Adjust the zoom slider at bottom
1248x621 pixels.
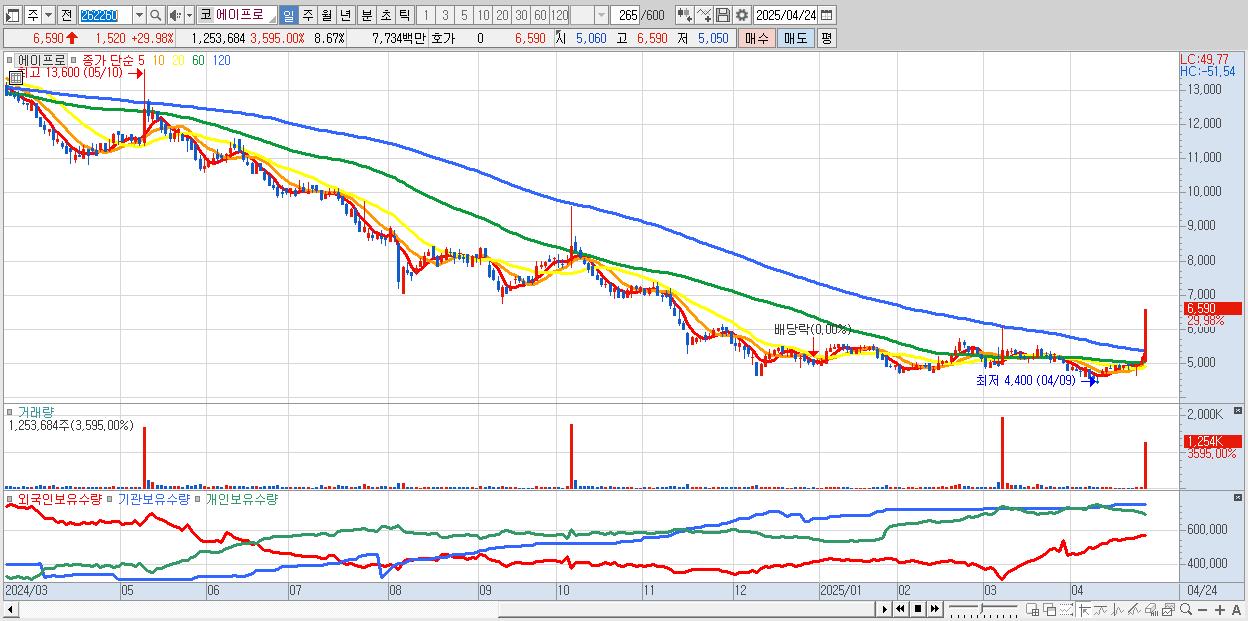click(x=982, y=609)
